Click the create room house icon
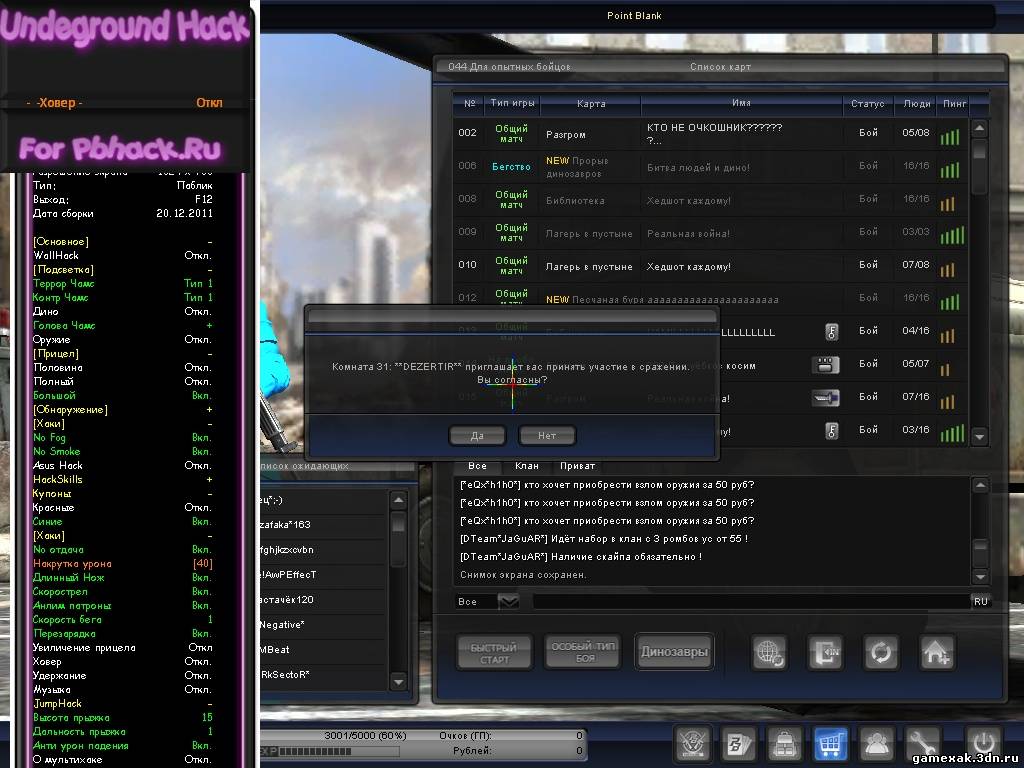 tap(937, 652)
